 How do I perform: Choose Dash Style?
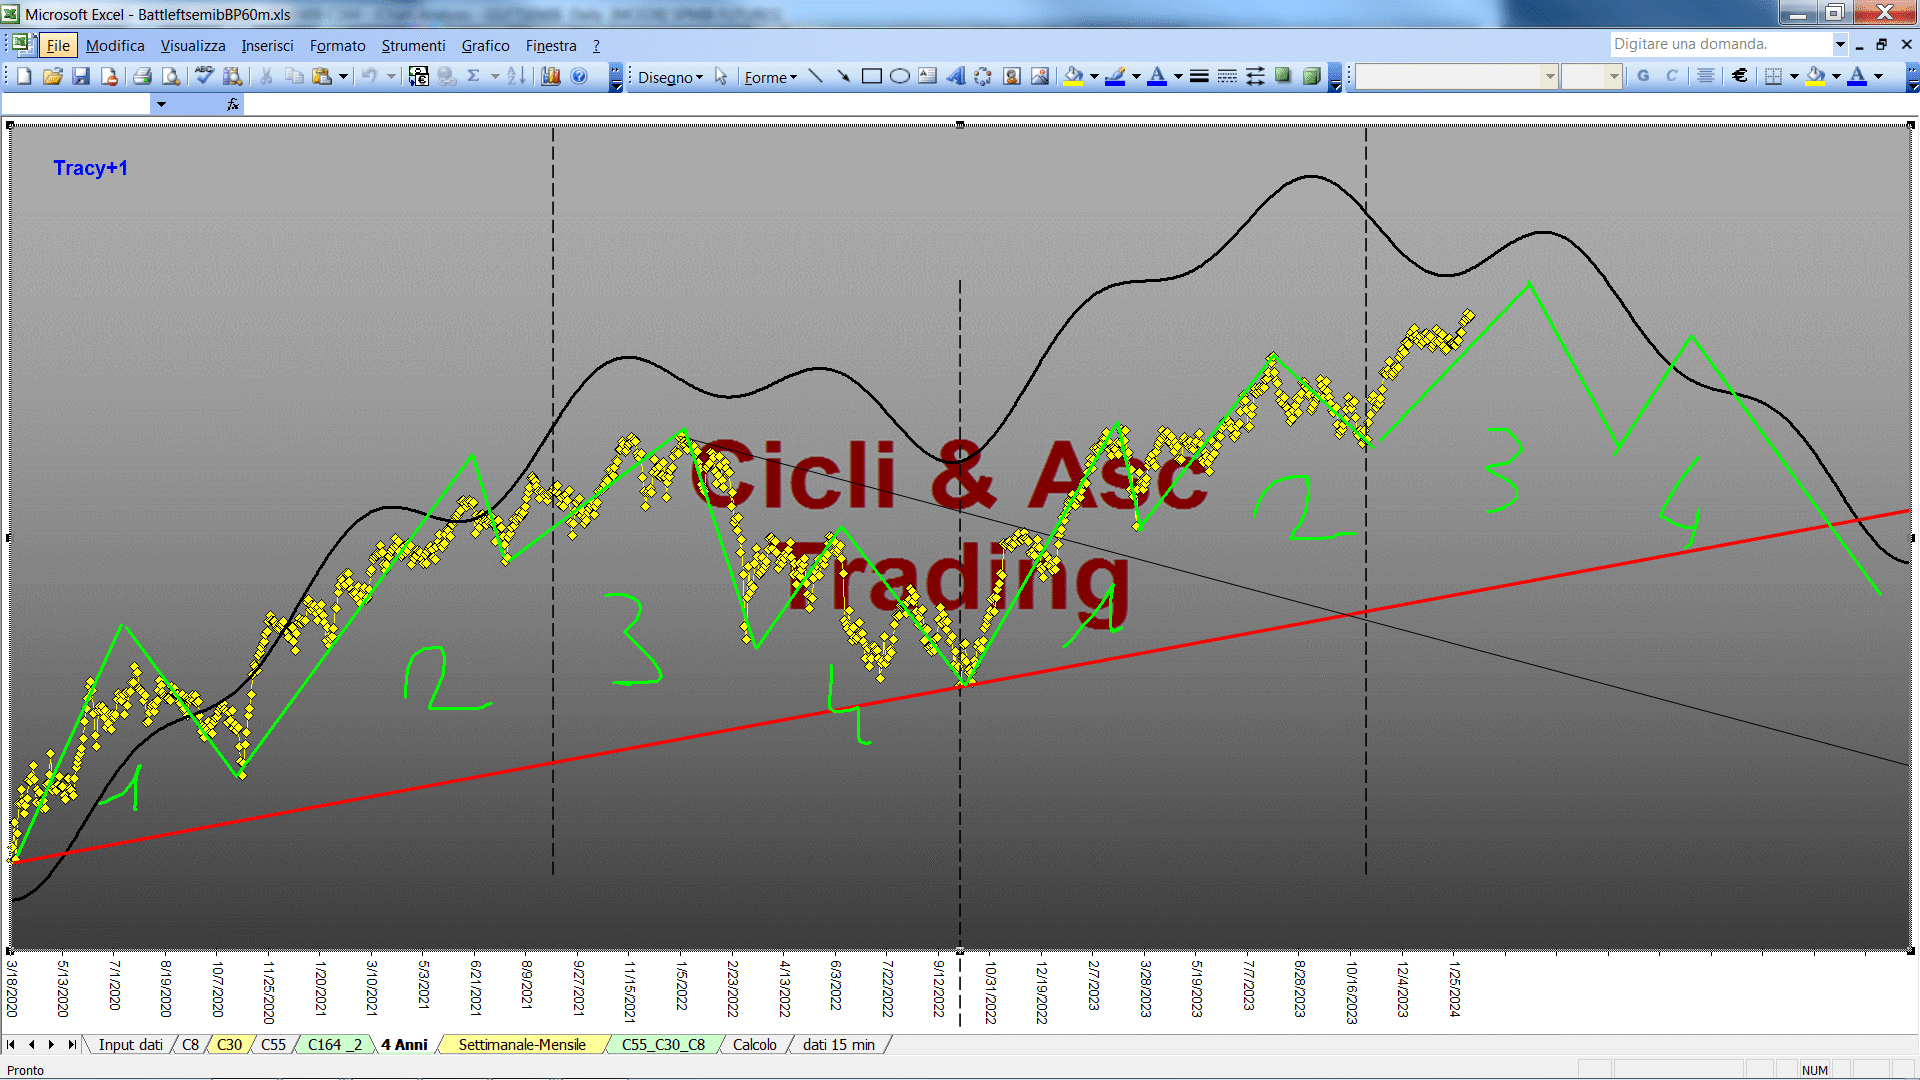(1227, 76)
